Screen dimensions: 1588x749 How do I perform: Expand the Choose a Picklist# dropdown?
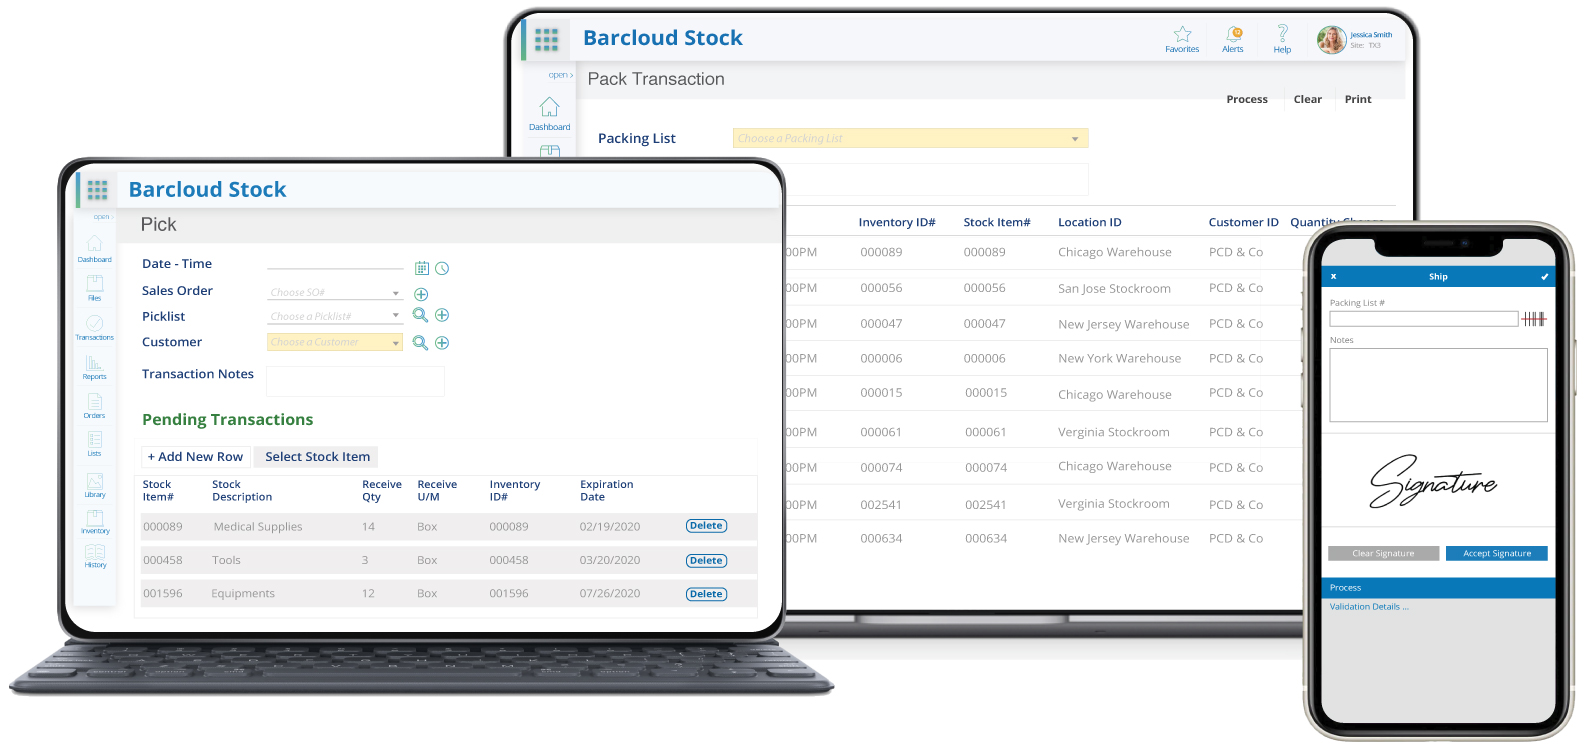396,316
